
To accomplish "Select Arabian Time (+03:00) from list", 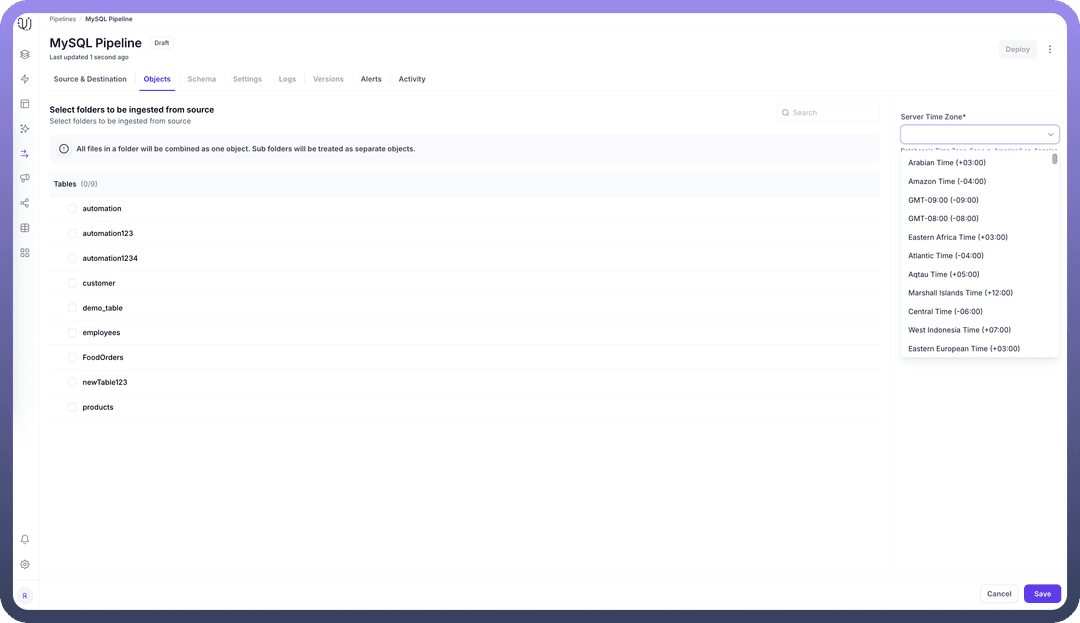I will coord(946,163).
